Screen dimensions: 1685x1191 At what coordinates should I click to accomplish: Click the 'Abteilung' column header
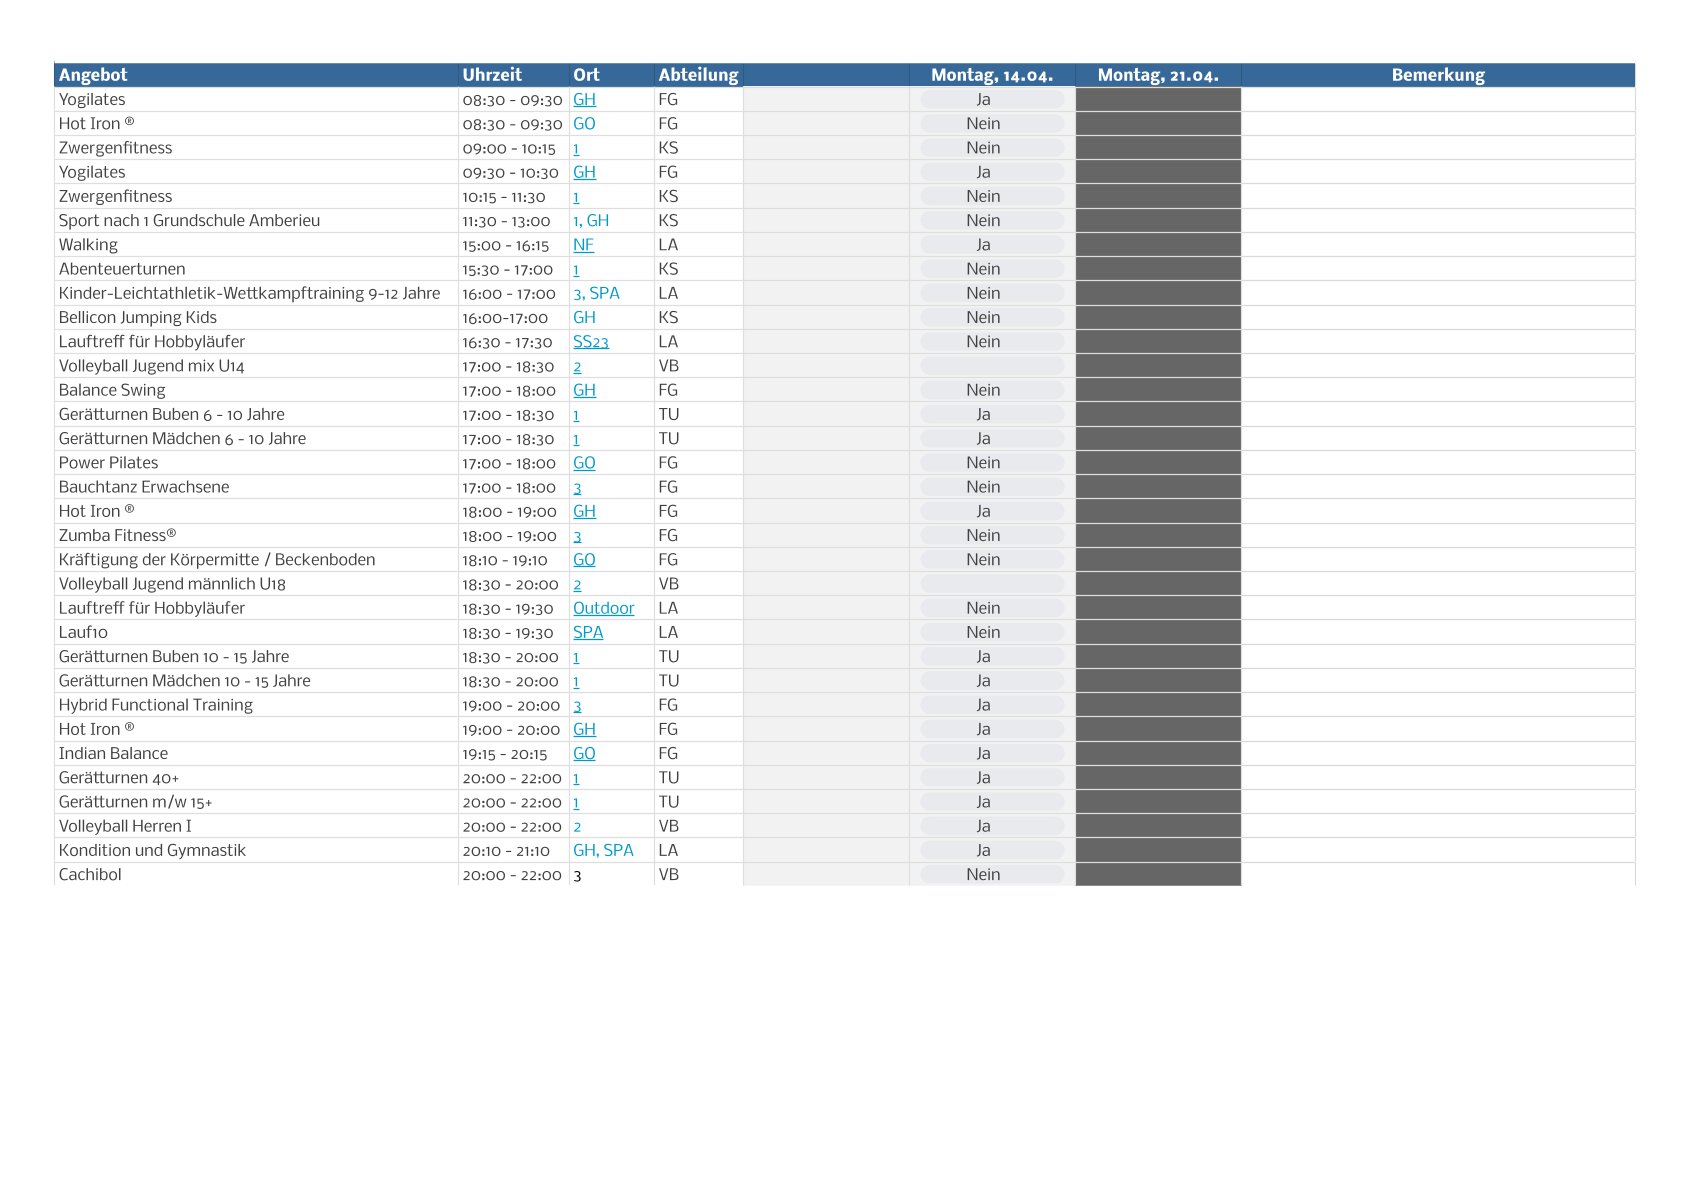698,75
